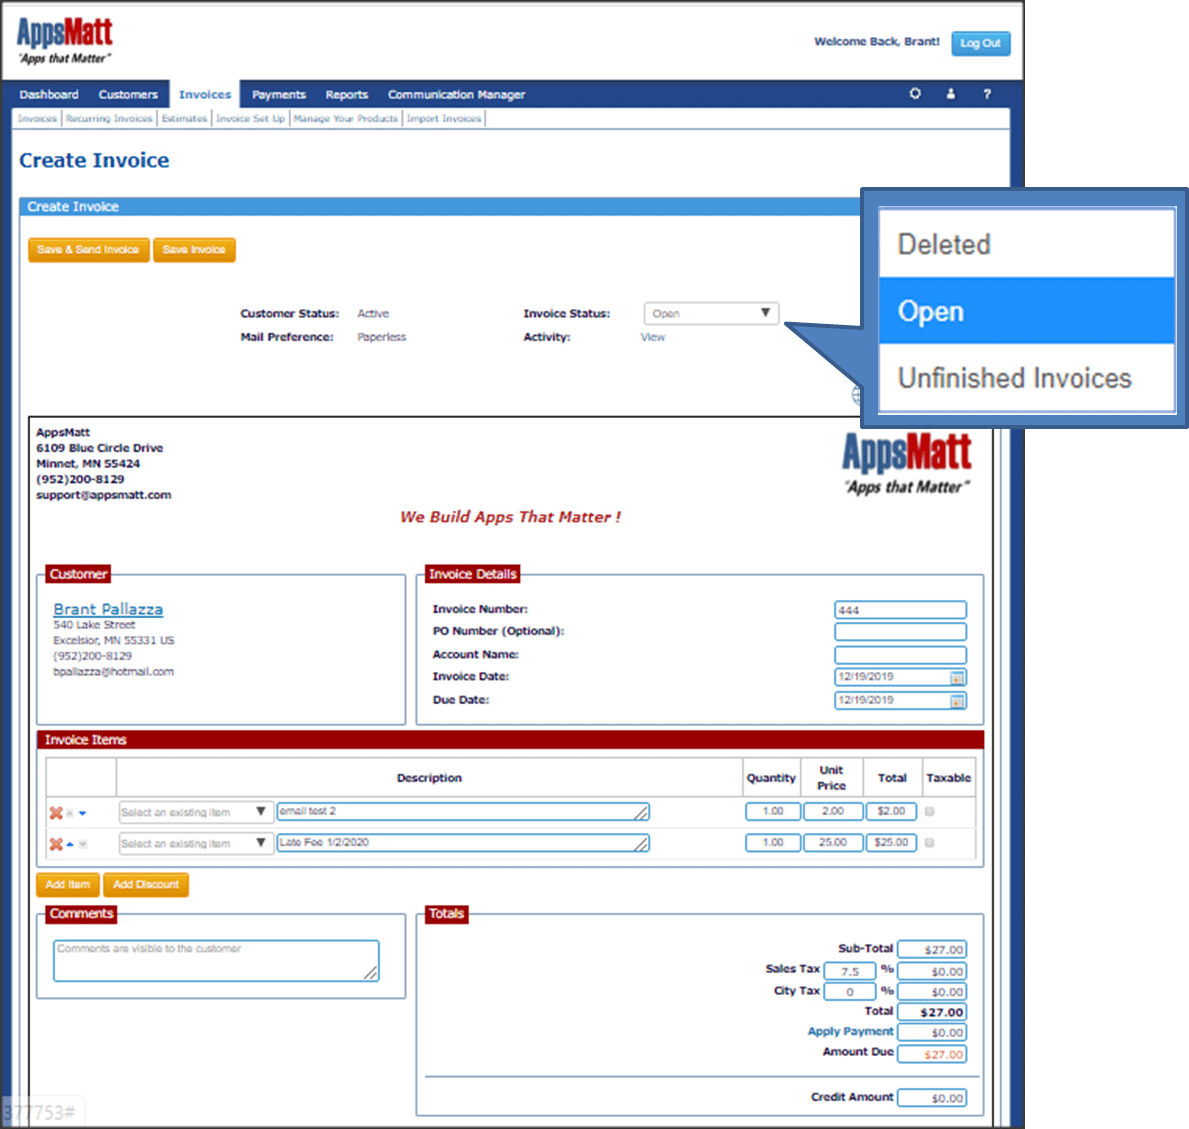Click the PO Number field
Image resolution: width=1189 pixels, height=1129 pixels.
click(x=900, y=632)
